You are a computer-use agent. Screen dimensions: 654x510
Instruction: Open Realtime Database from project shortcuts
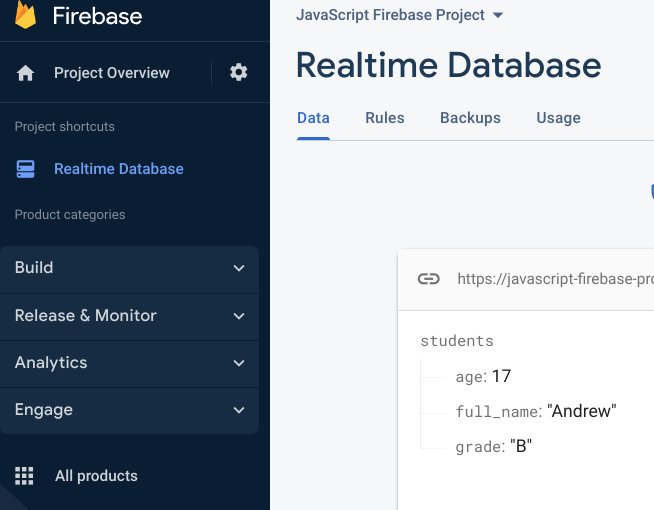pyautogui.click(x=118, y=169)
